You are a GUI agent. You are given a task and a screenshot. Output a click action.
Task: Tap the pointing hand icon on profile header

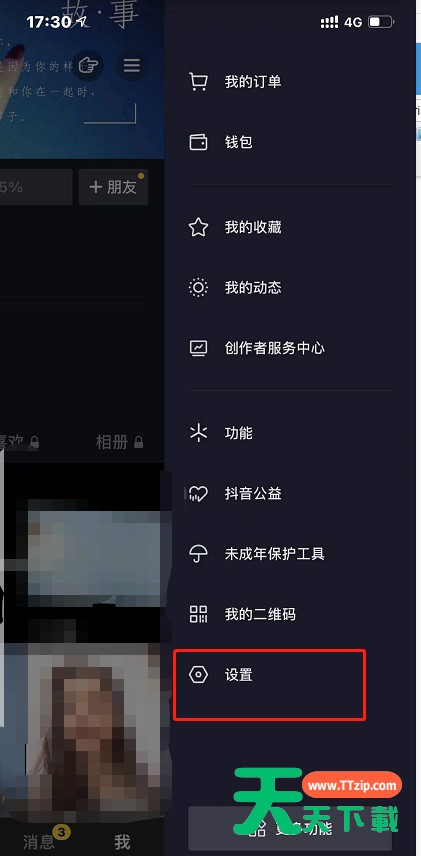[x=88, y=66]
